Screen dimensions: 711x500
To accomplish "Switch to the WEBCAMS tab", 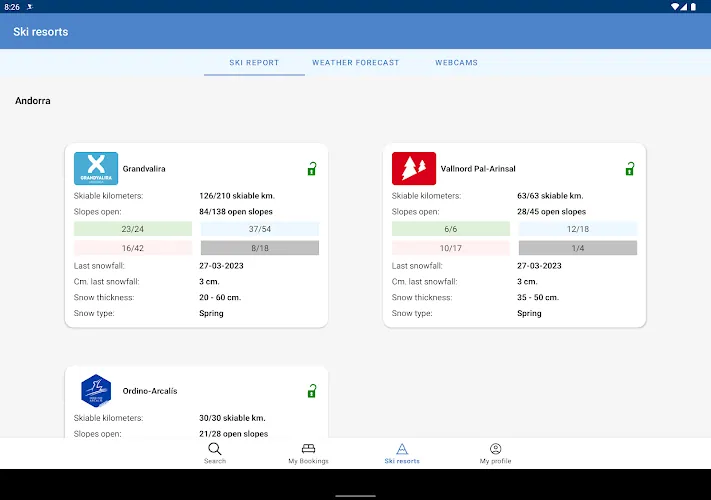I will 456,63.
